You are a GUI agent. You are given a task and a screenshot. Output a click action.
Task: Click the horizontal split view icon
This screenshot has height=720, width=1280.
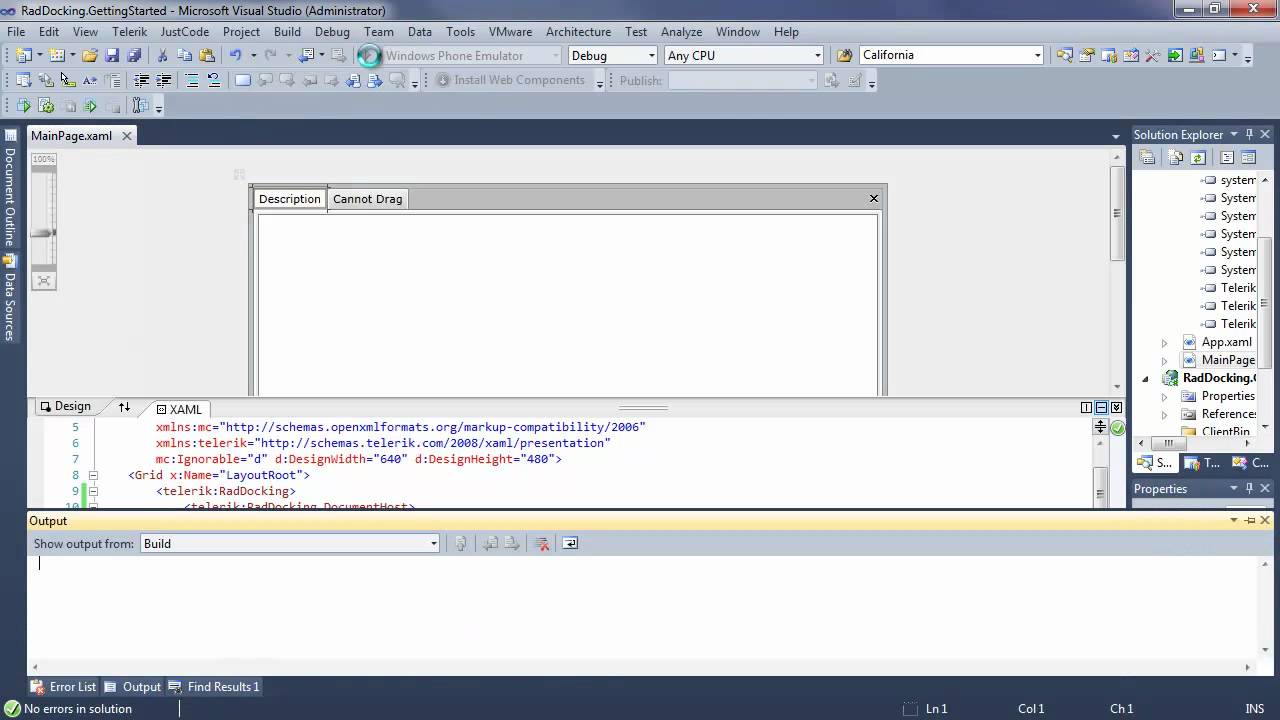[1101, 407]
